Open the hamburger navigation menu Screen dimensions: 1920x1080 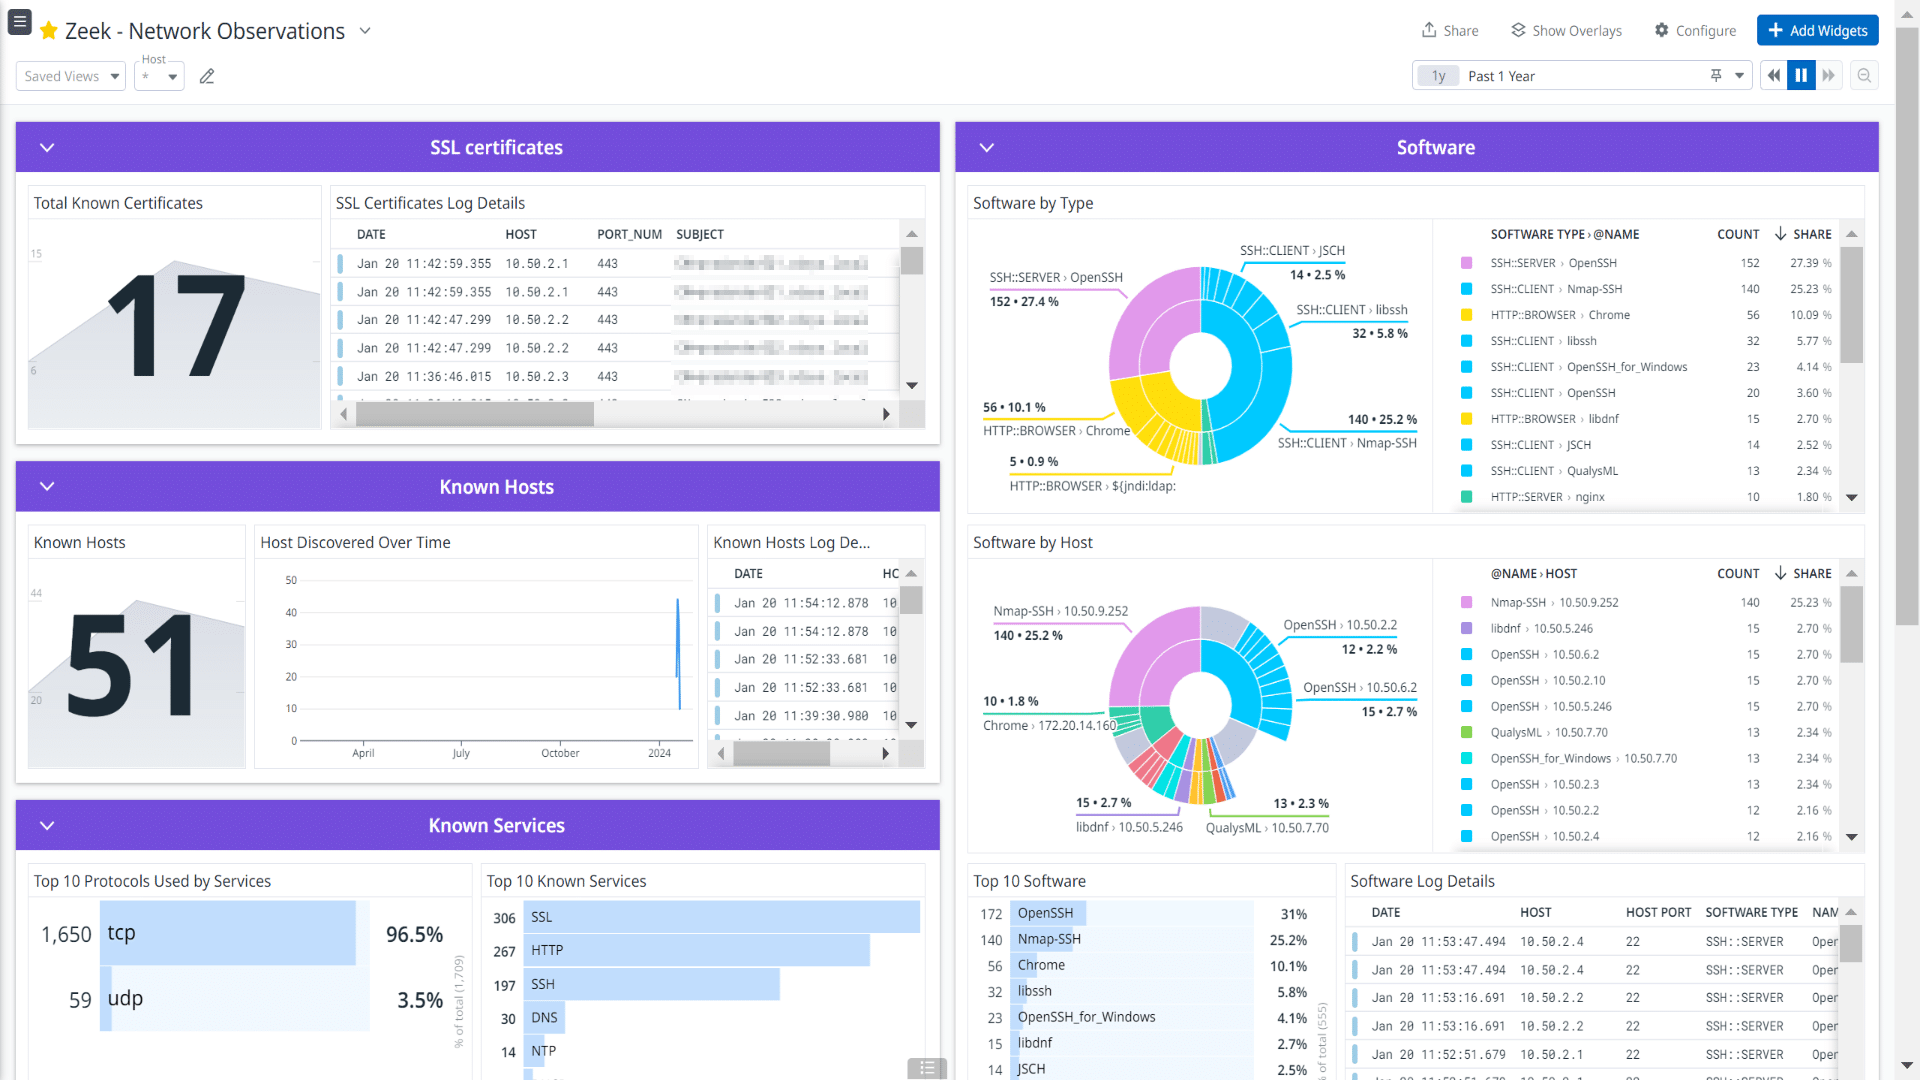pyautogui.click(x=20, y=22)
